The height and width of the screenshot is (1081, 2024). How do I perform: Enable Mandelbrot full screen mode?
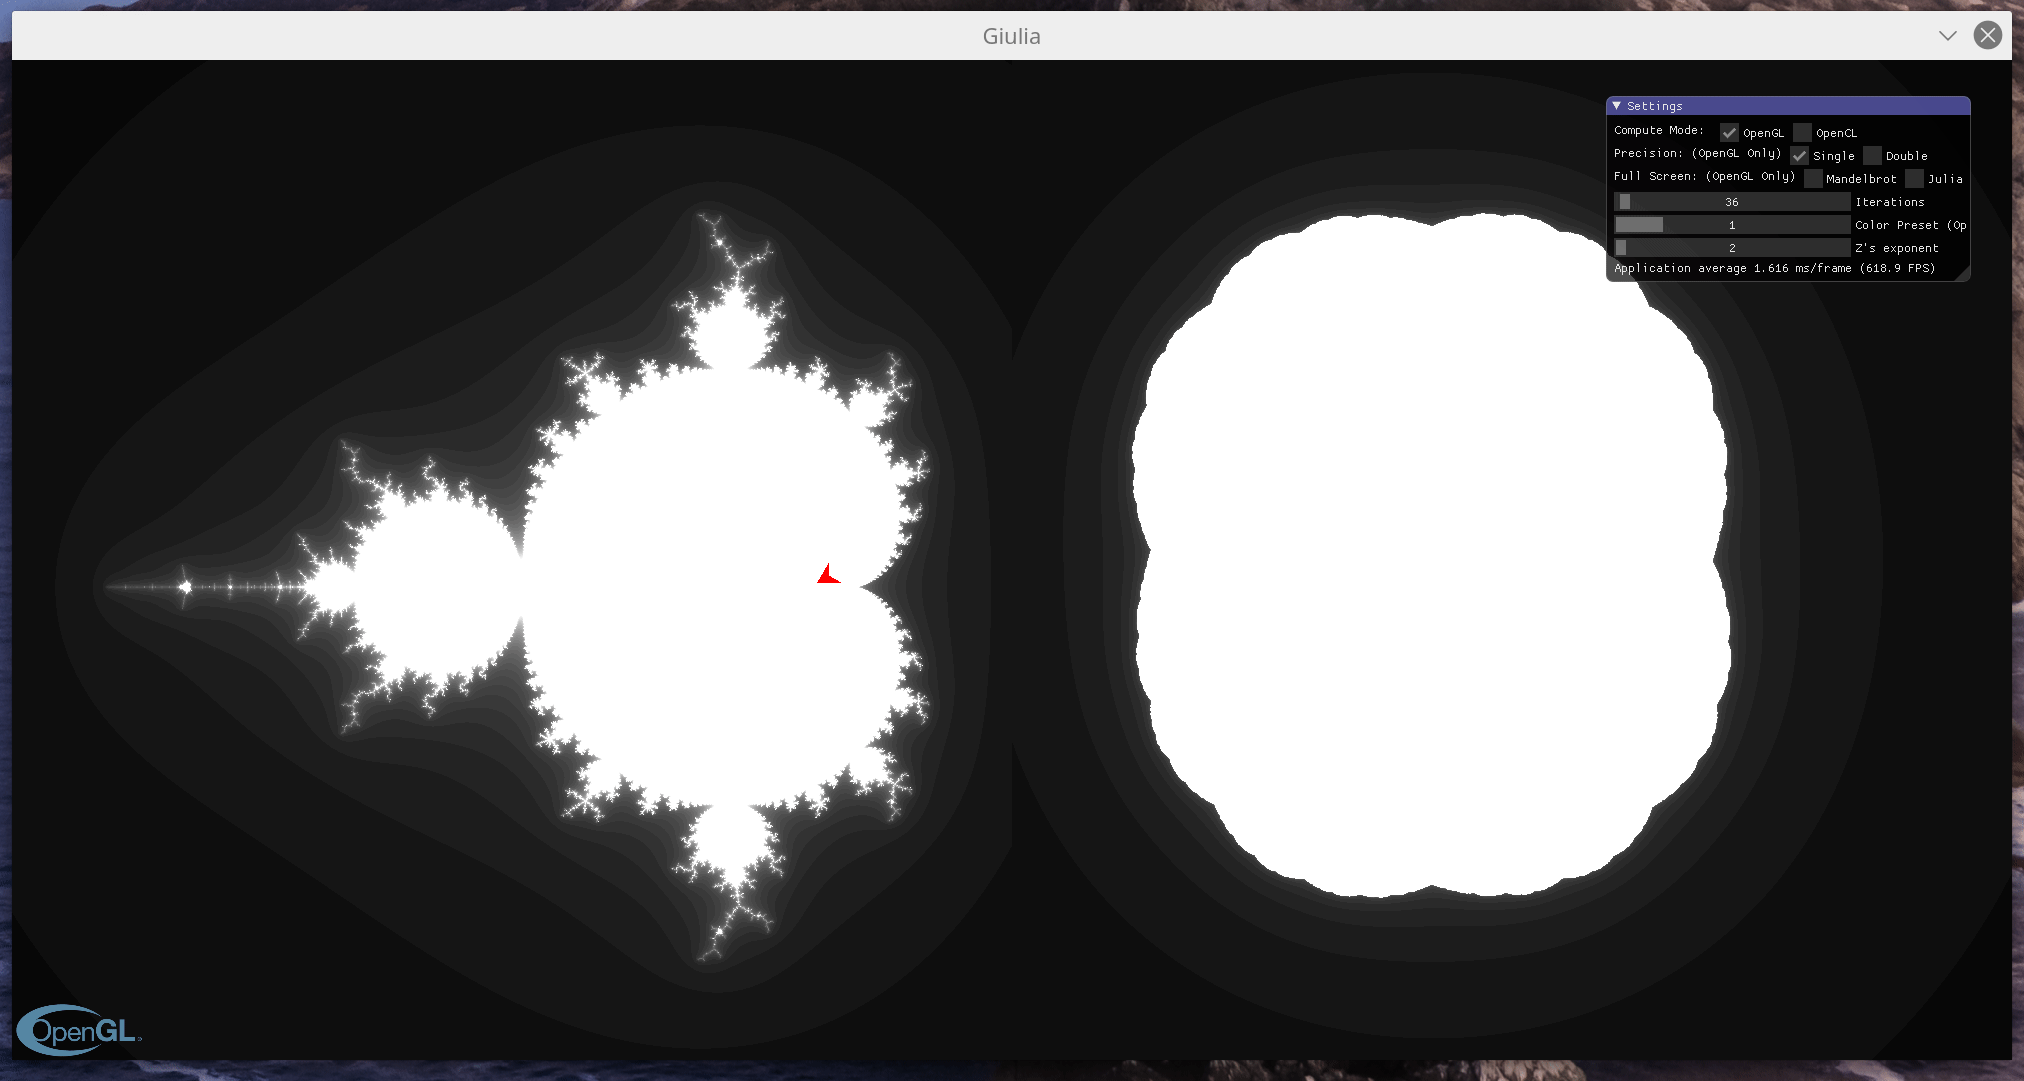pos(1815,178)
